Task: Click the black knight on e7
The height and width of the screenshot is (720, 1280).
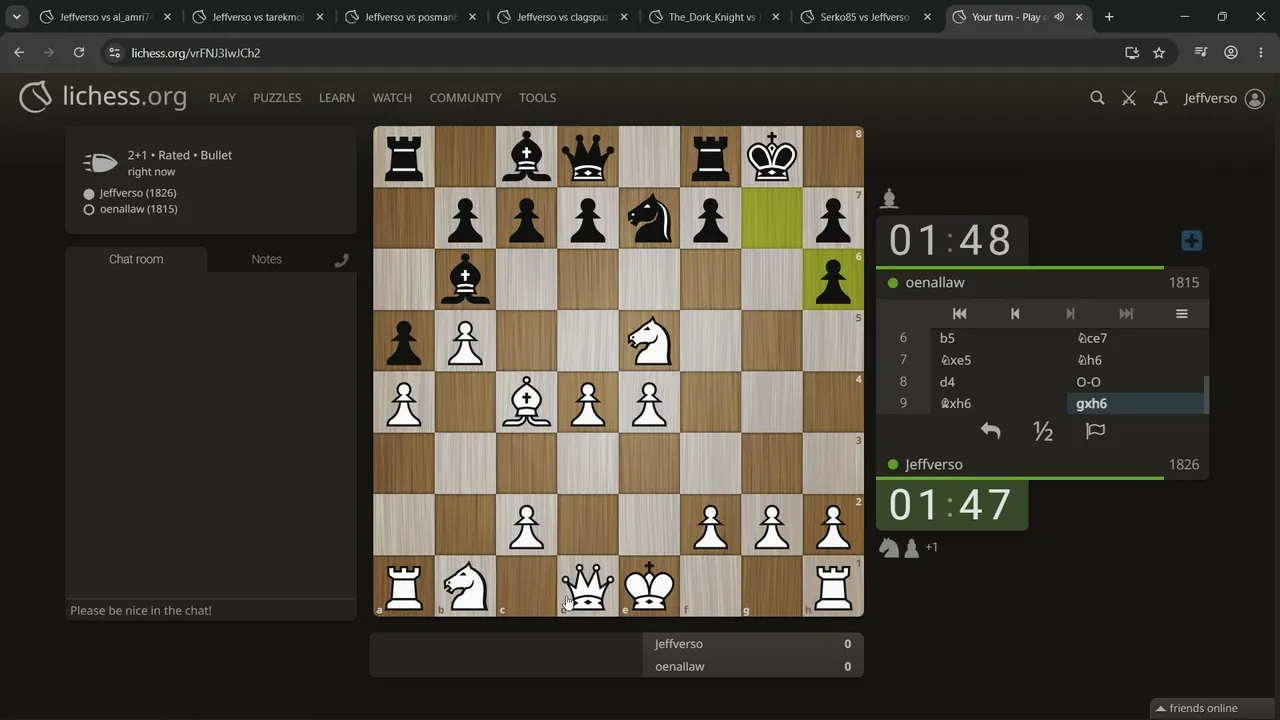Action: tap(650, 218)
